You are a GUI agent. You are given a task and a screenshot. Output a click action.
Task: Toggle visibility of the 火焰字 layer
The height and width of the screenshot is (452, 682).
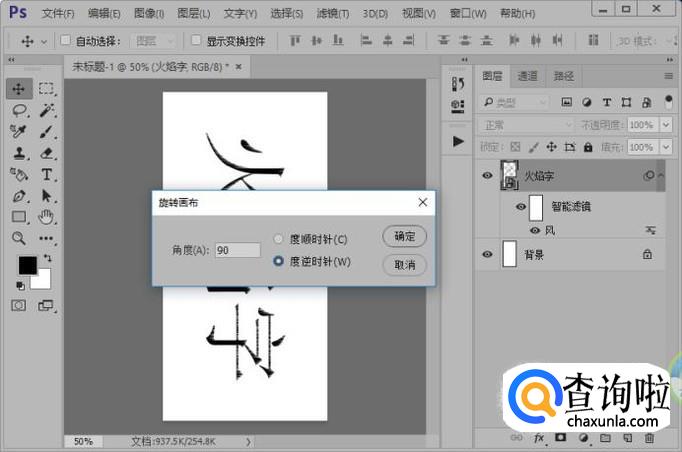[487, 175]
